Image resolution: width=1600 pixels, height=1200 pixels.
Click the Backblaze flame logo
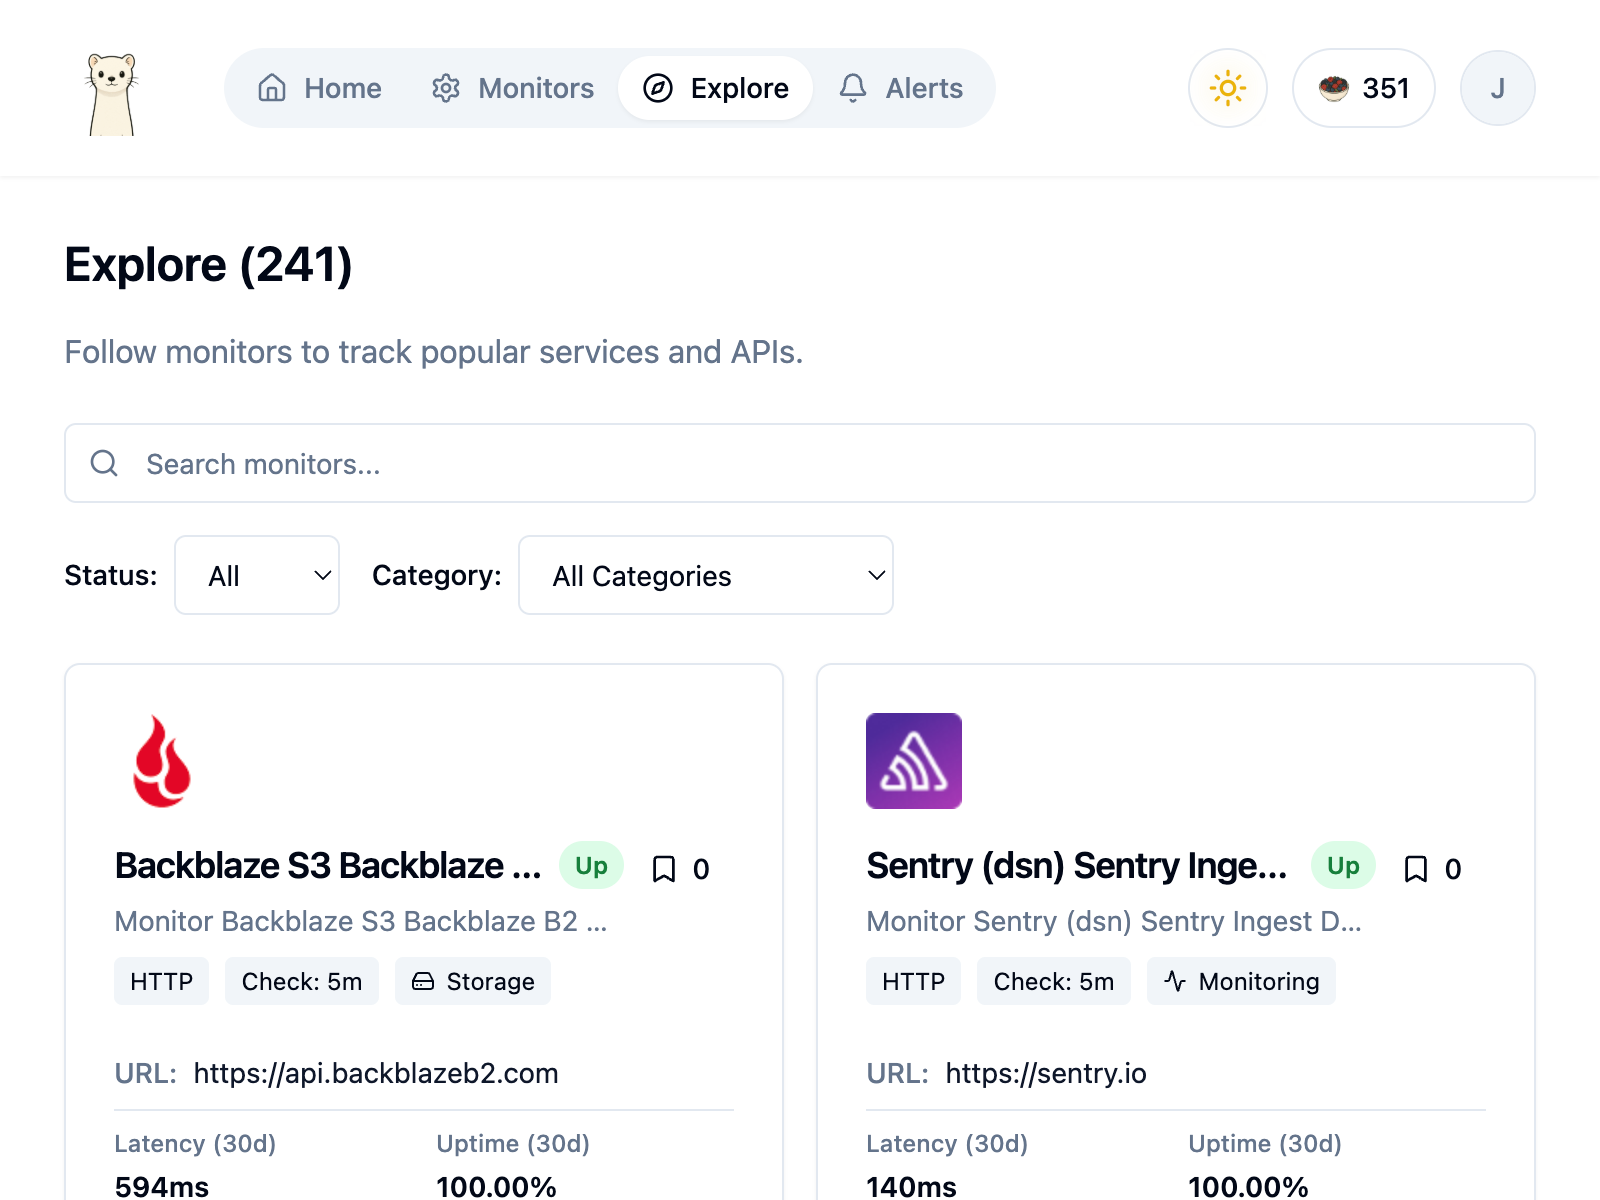[162, 761]
